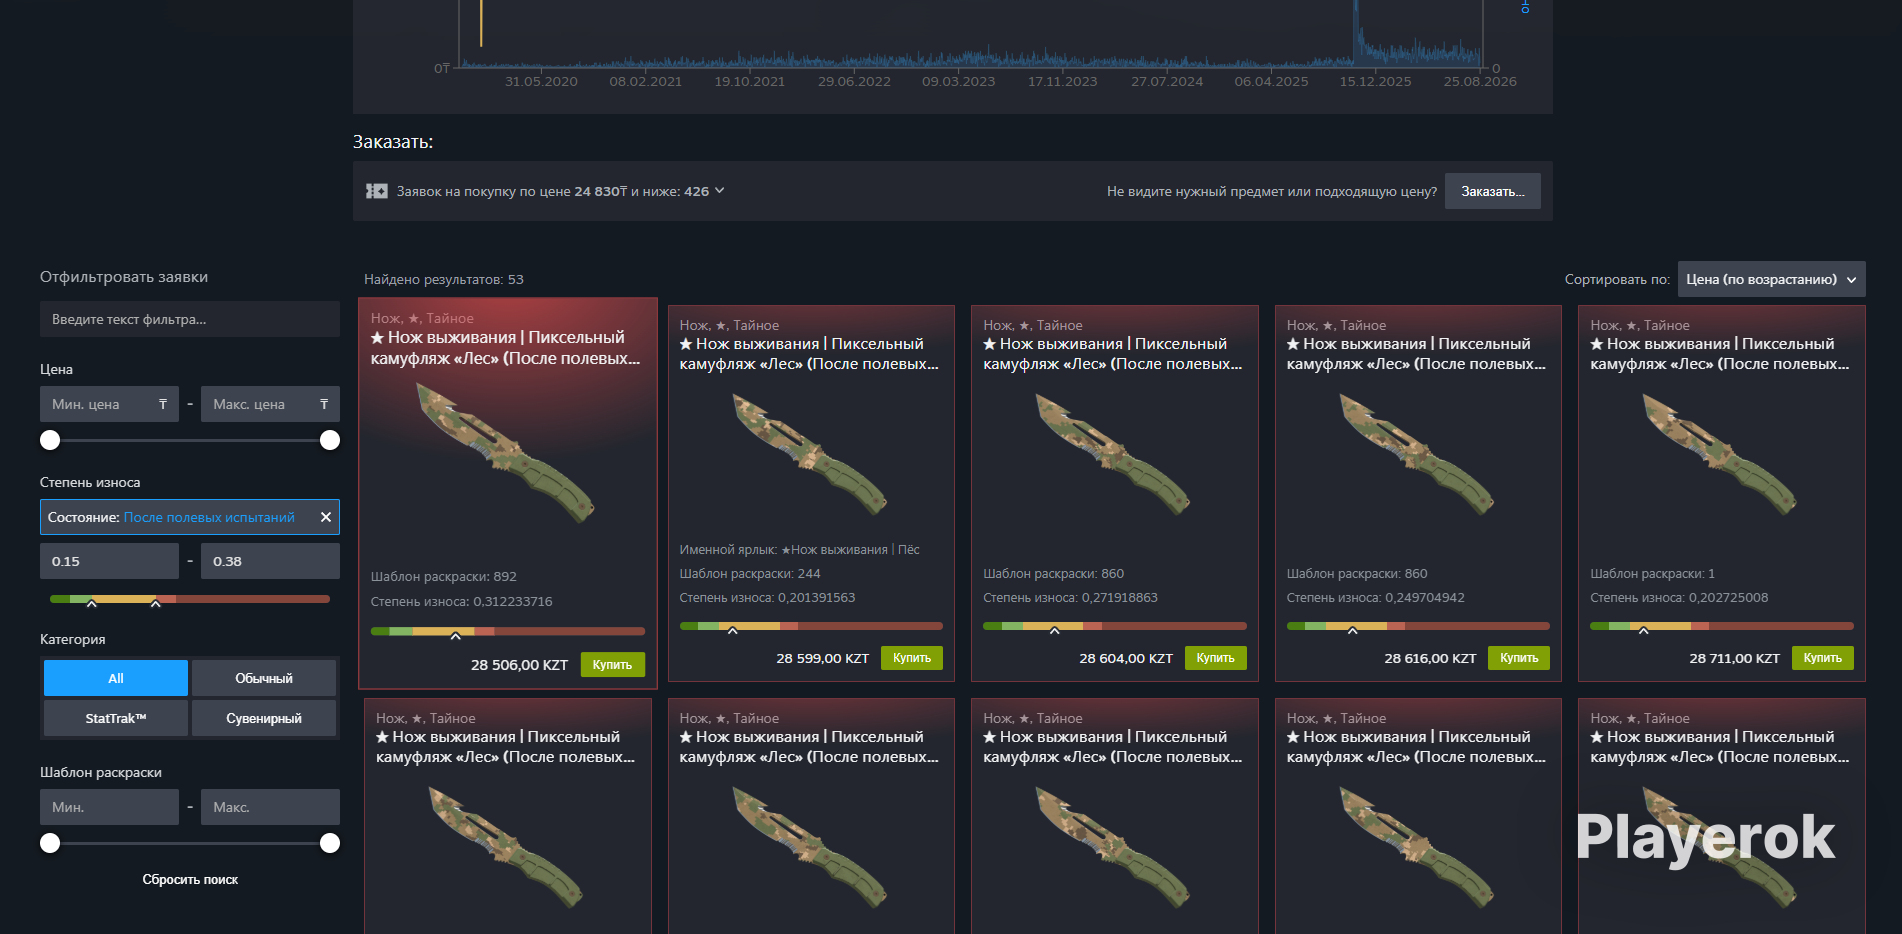Click the tenge currency icon in 'Мин. цена'
Viewport: 1902px width, 934px height.
click(163, 404)
